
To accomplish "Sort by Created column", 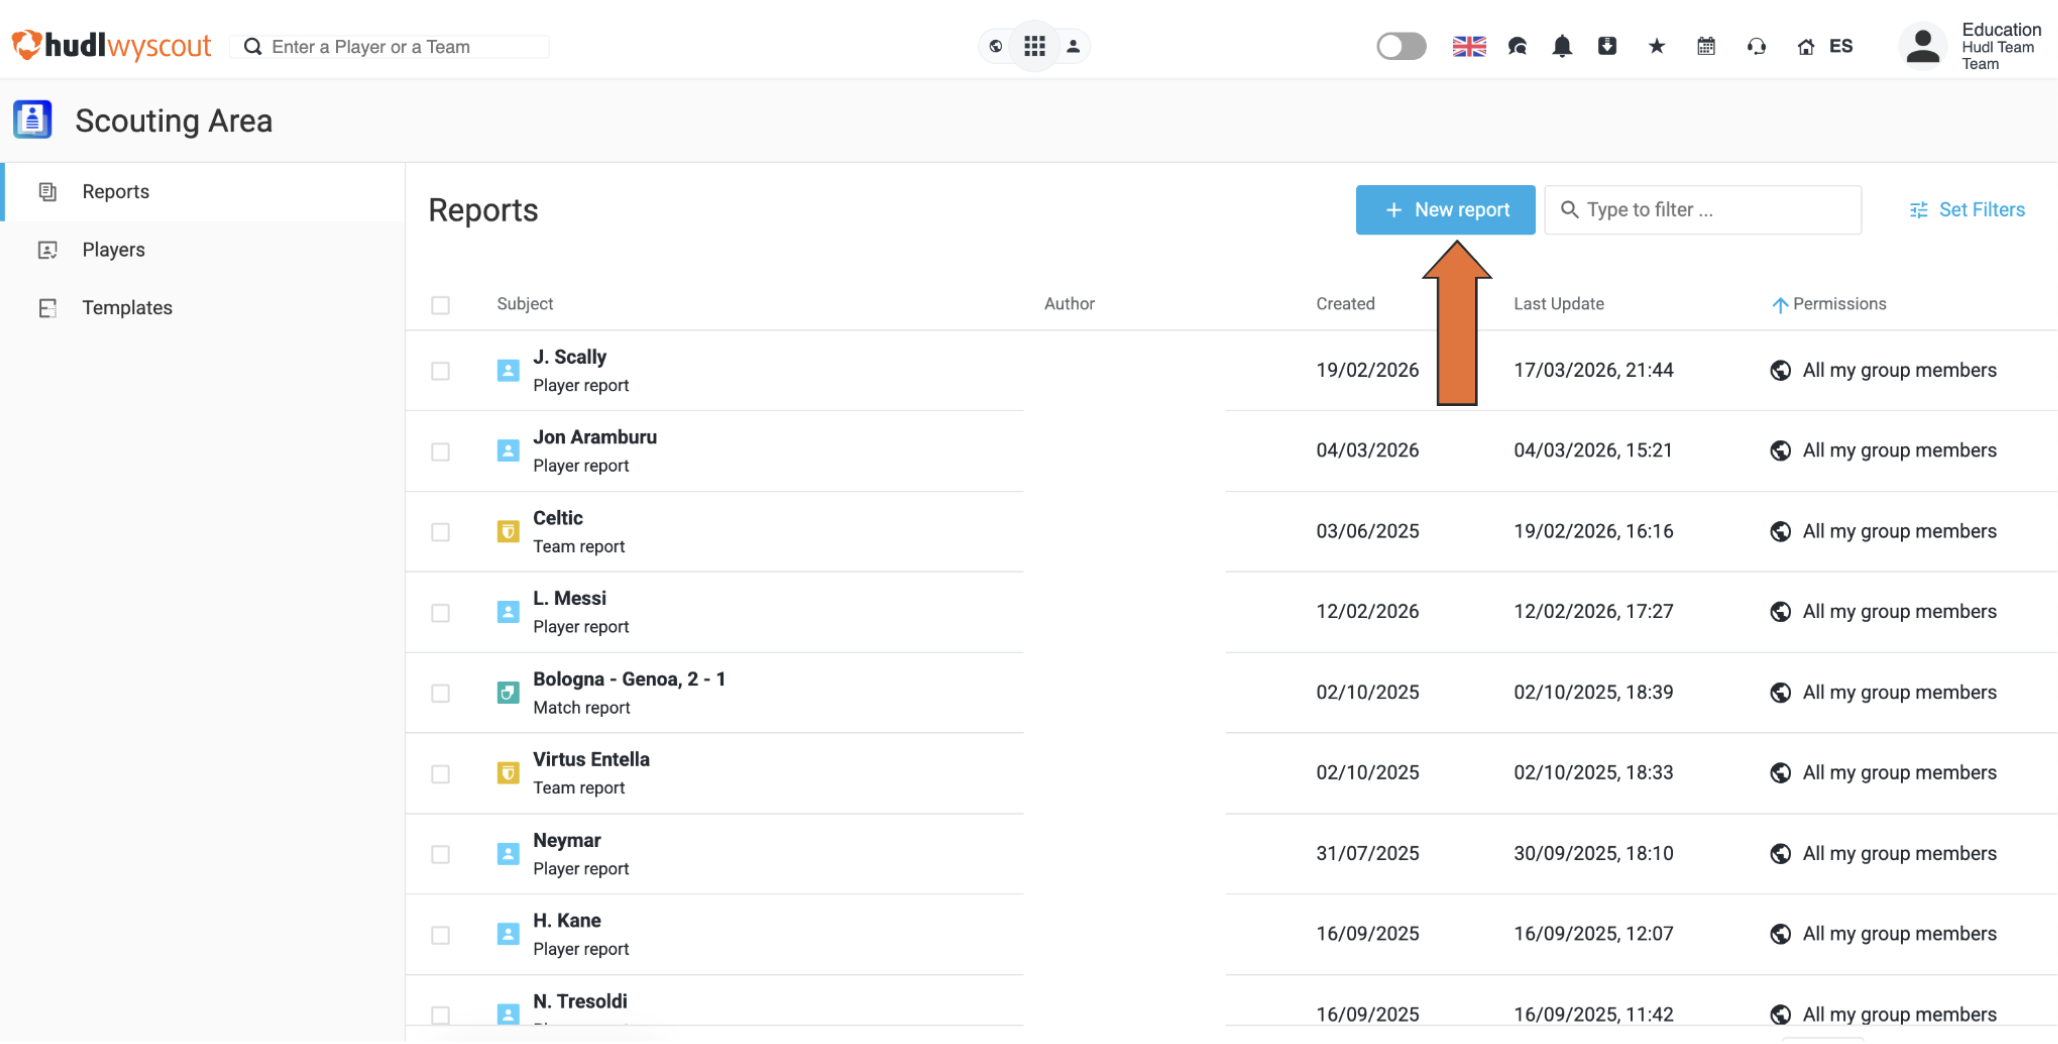I will pyautogui.click(x=1345, y=304).
